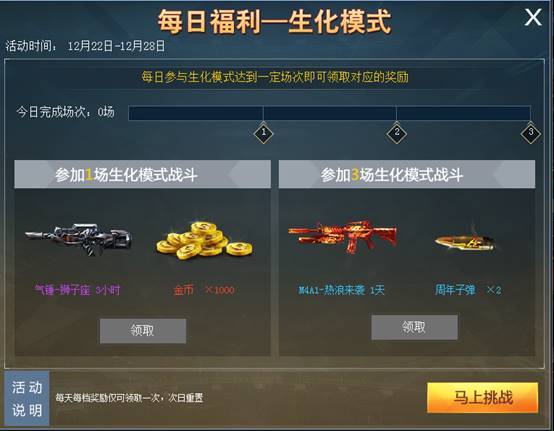Click the M4A1-热浪来袭 1天 label
Viewport: 554px width, 431px height.
341,290
